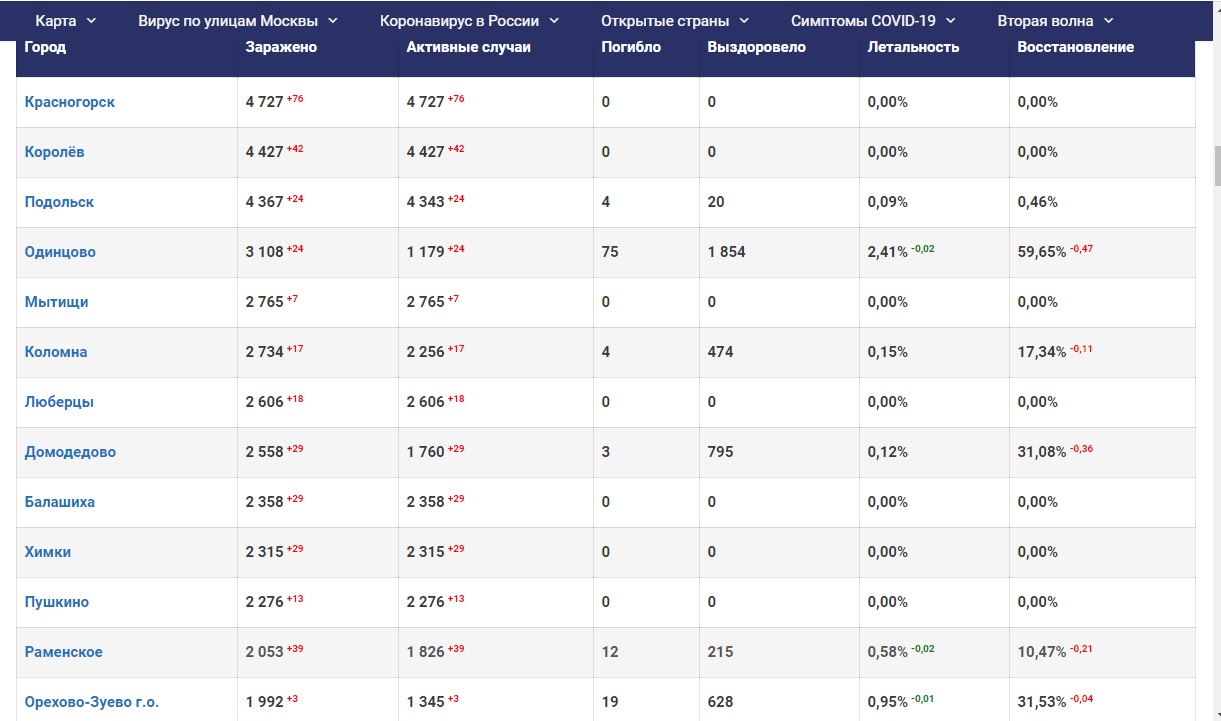Open the Коломна city link
This screenshot has height=721, width=1221.
point(56,352)
